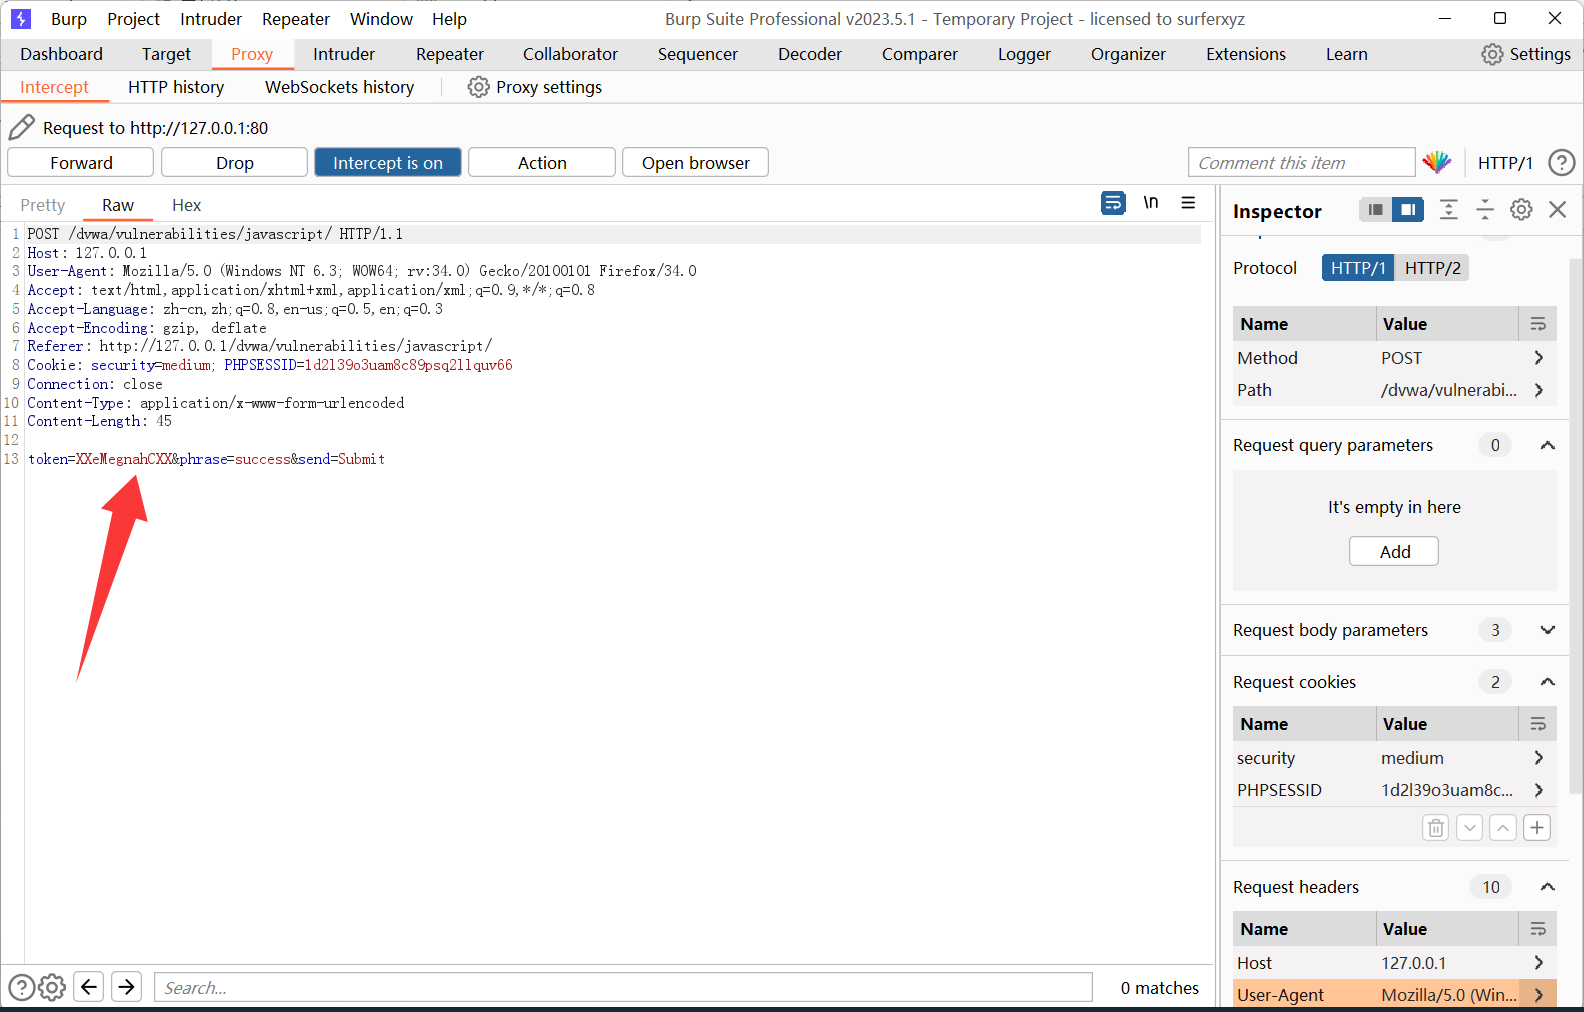Click the Inspector vertical scrollbar
Image resolution: width=1584 pixels, height=1012 pixels.
(x=1576, y=525)
